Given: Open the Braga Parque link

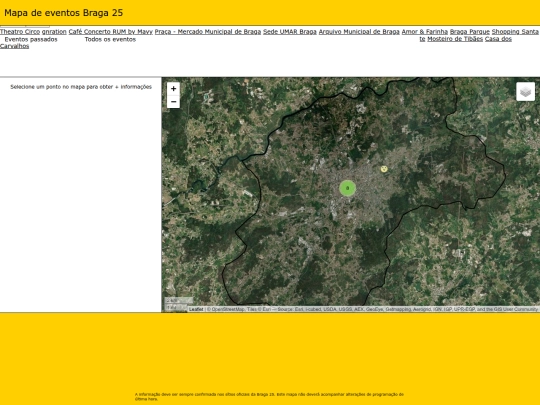Looking at the screenshot, I should [x=470, y=32].
